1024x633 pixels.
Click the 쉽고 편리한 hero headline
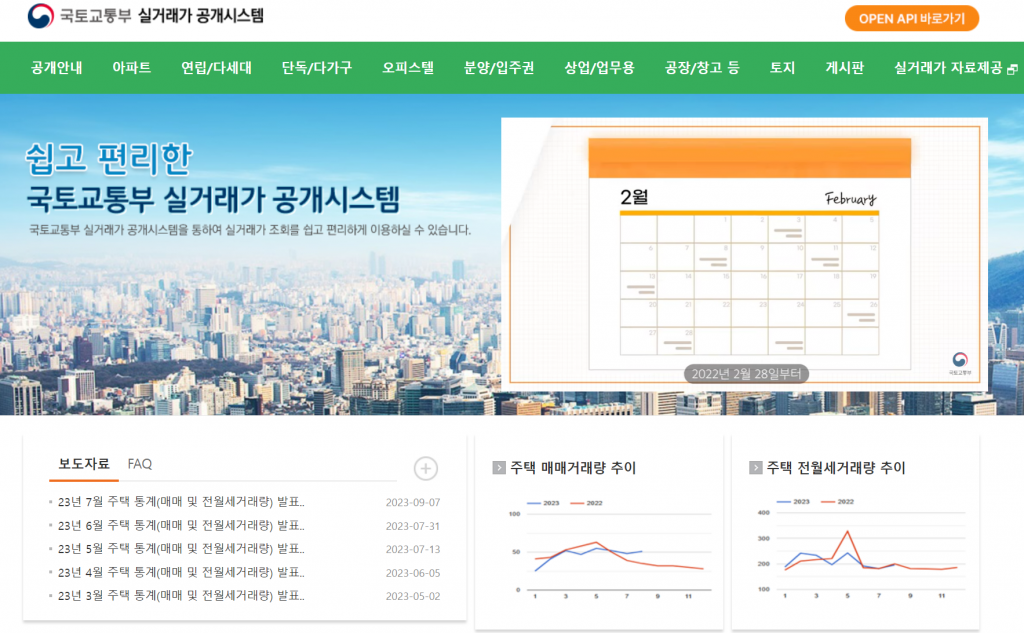click(108, 158)
